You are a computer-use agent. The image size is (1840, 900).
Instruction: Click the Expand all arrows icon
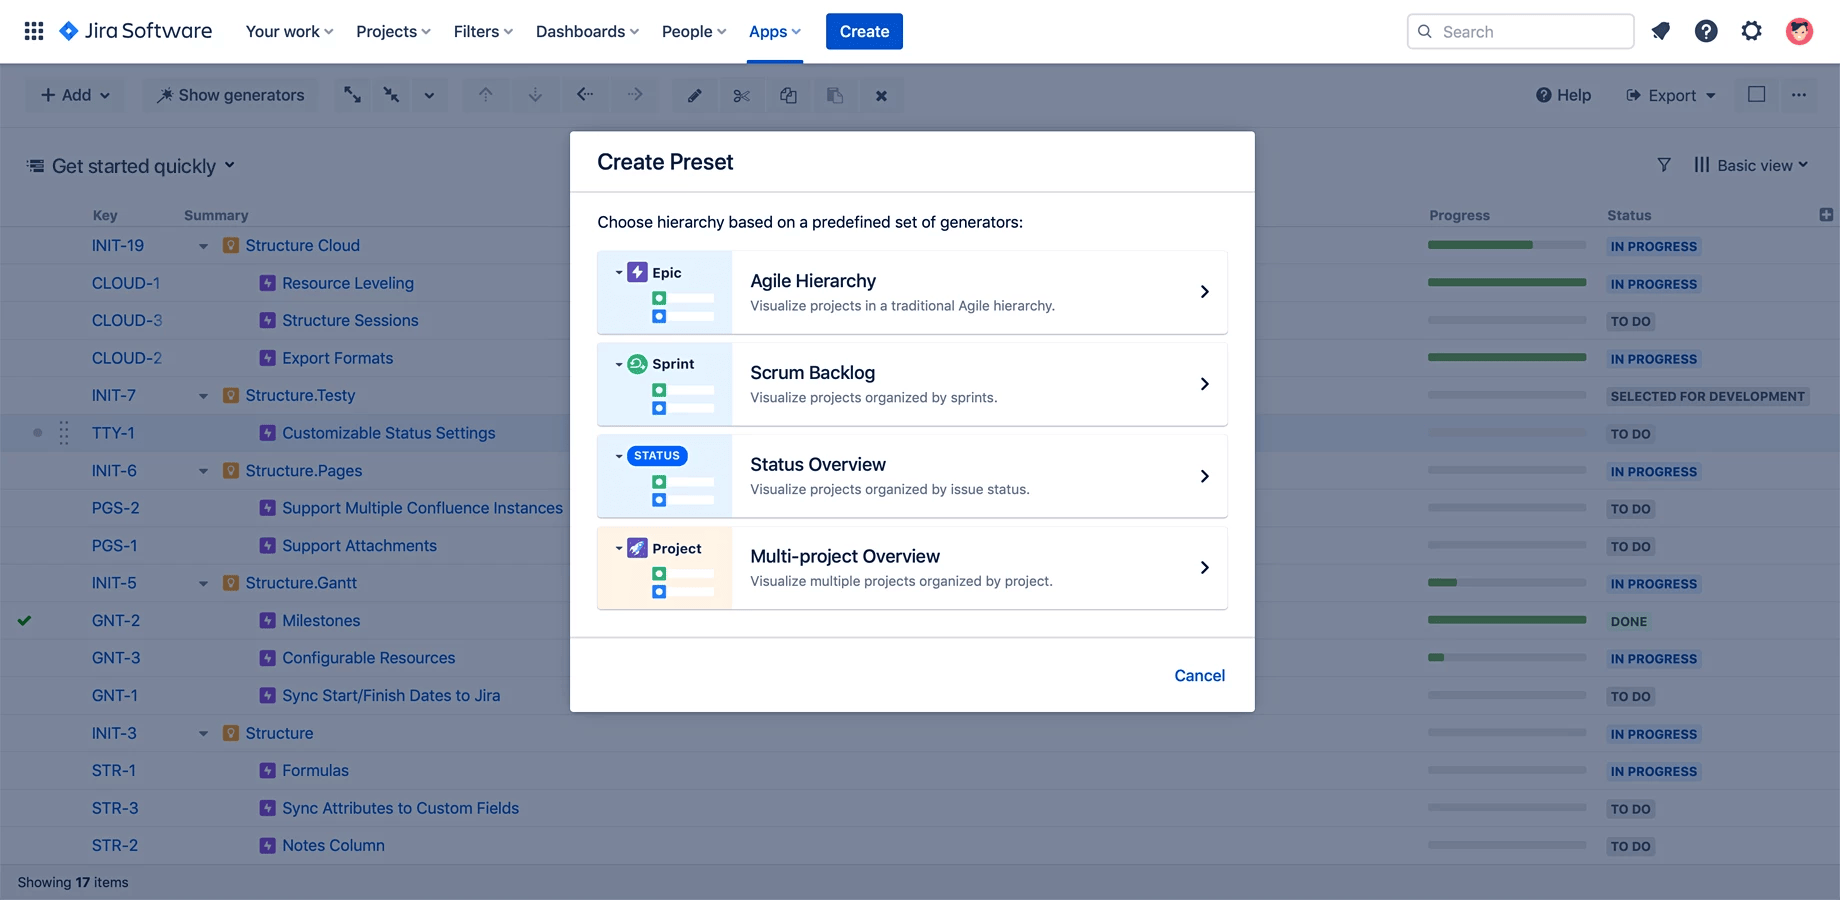click(353, 95)
